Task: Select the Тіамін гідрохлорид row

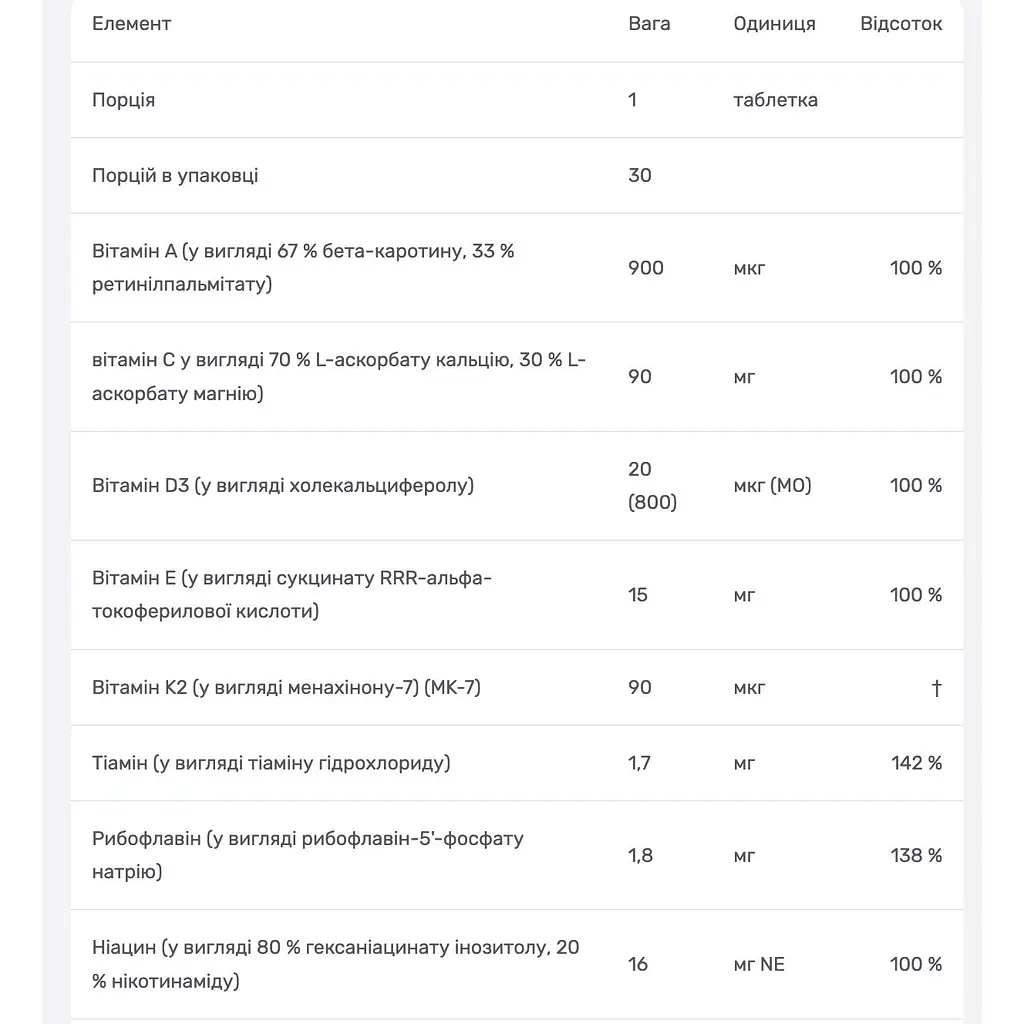Action: click(517, 763)
